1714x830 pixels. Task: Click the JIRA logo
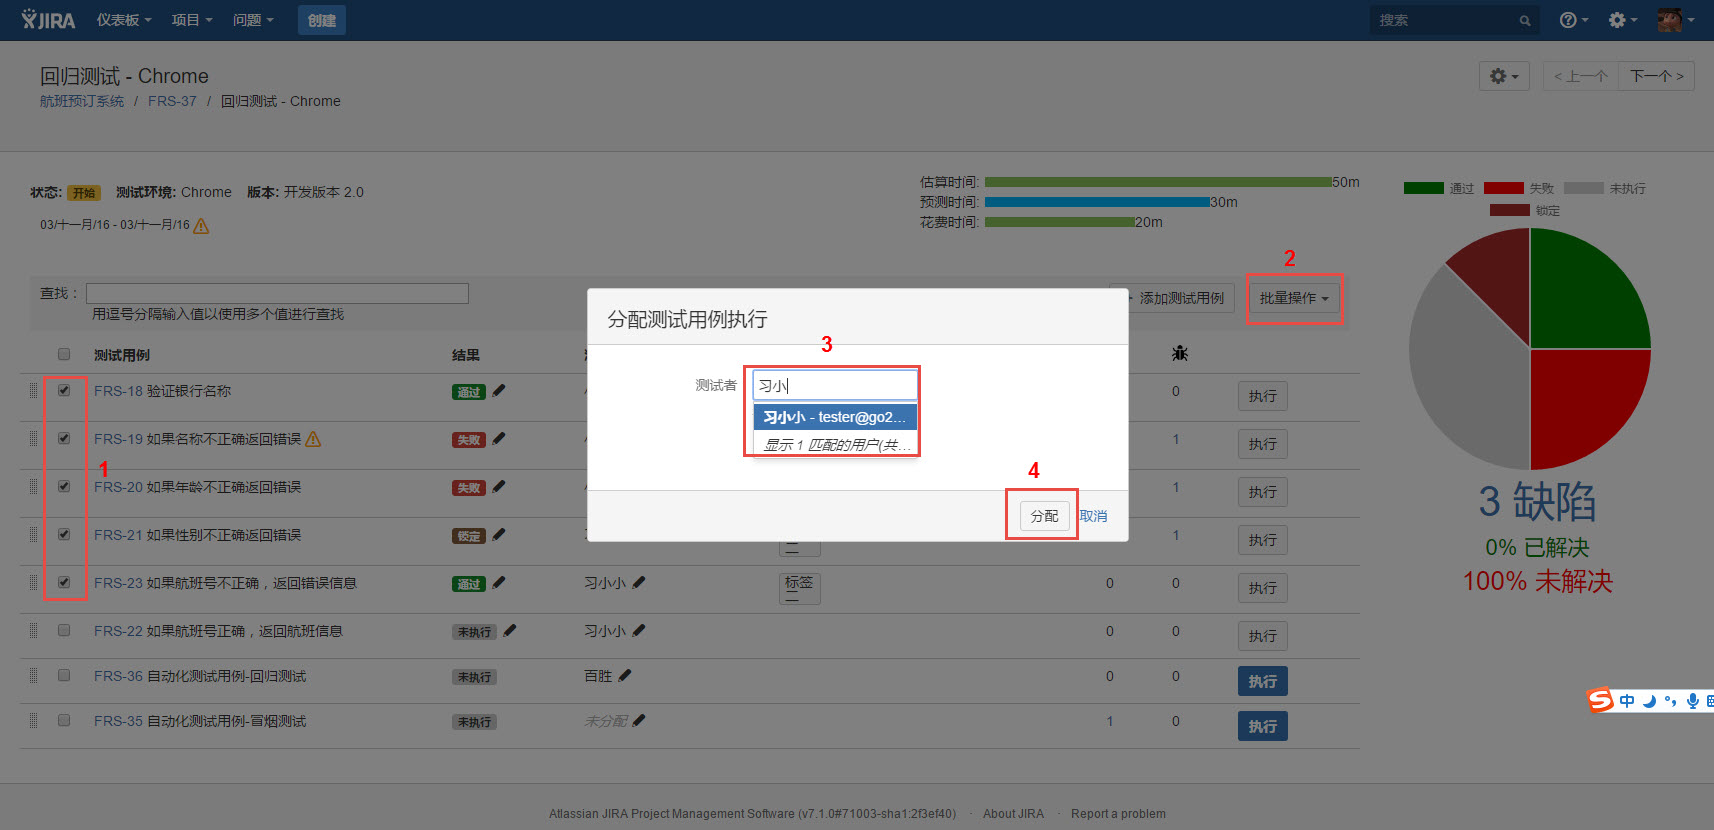point(48,20)
